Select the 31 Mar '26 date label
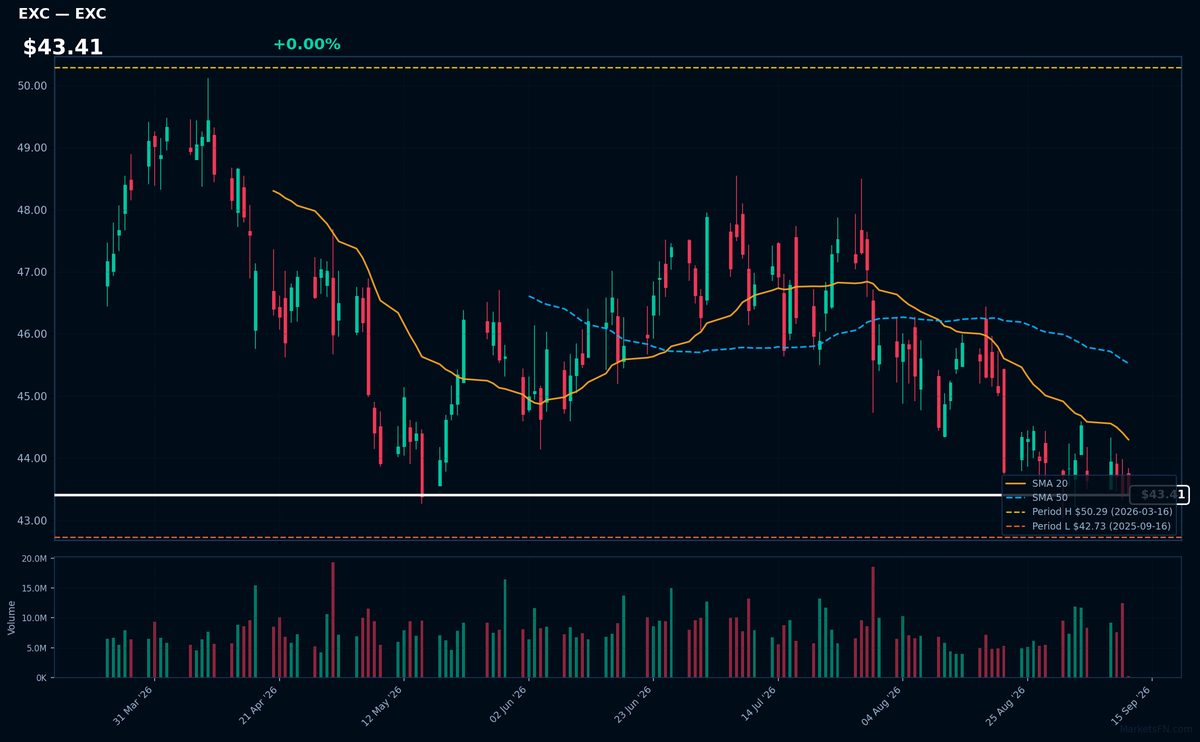 tap(133, 705)
